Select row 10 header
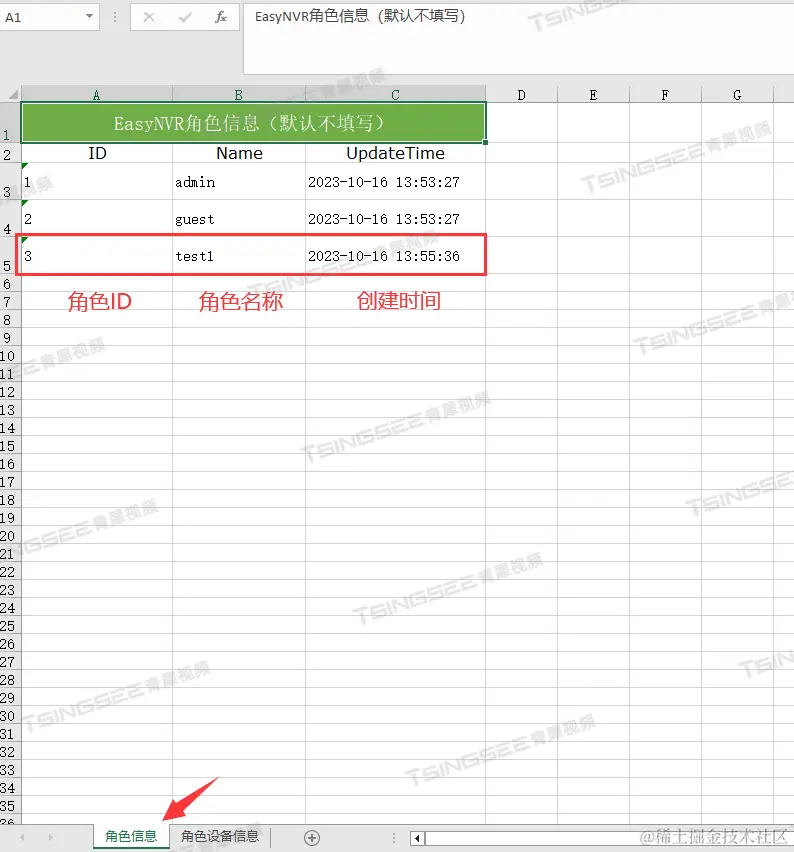 click(x=10, y=355)
